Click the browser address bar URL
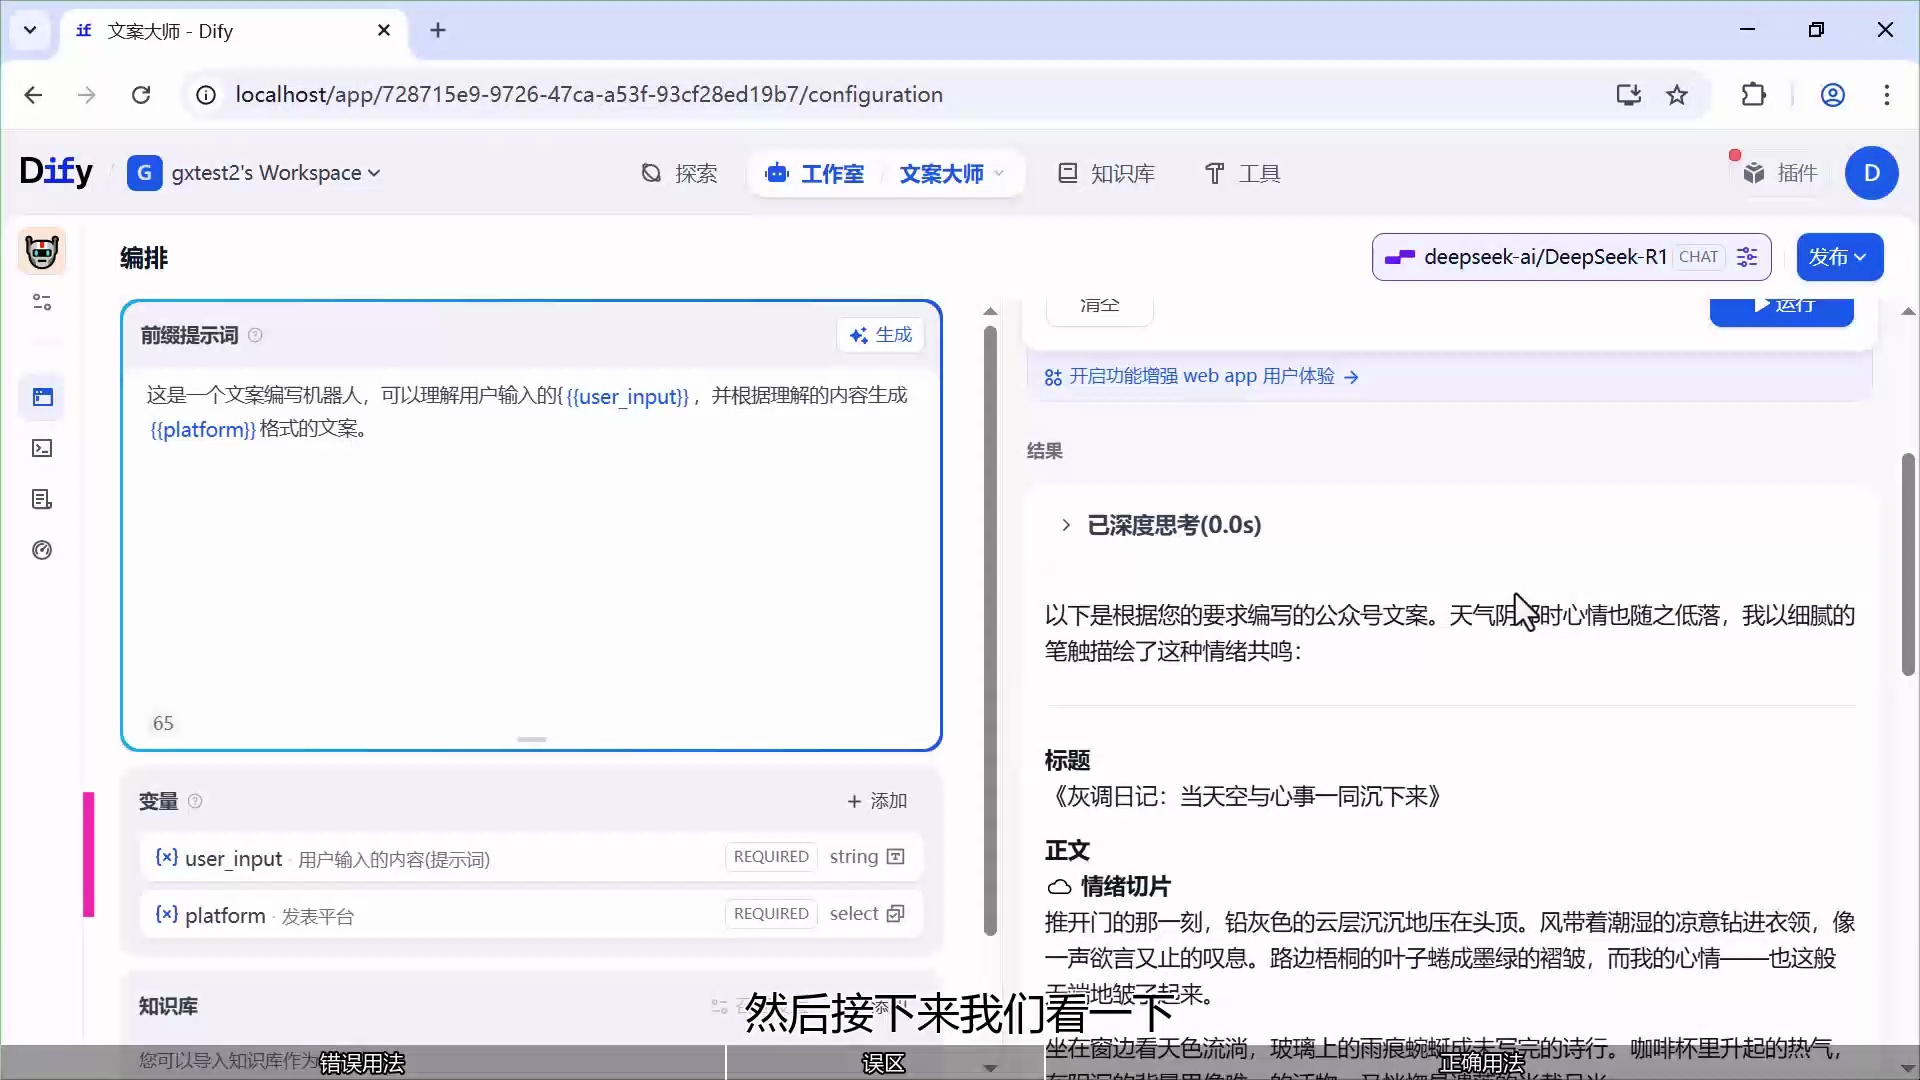The height and width of the screenshot is (1080, 1920). click(589, 95)
